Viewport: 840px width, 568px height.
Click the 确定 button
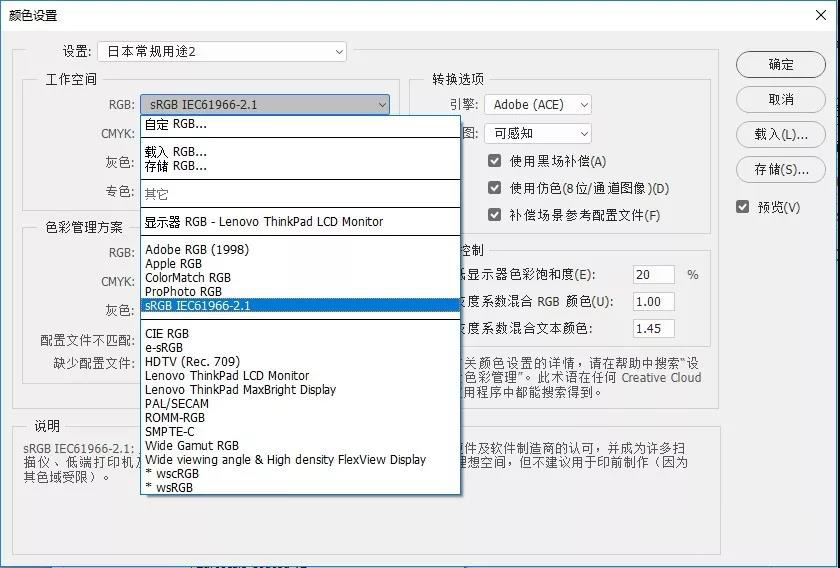coord(781,65)
